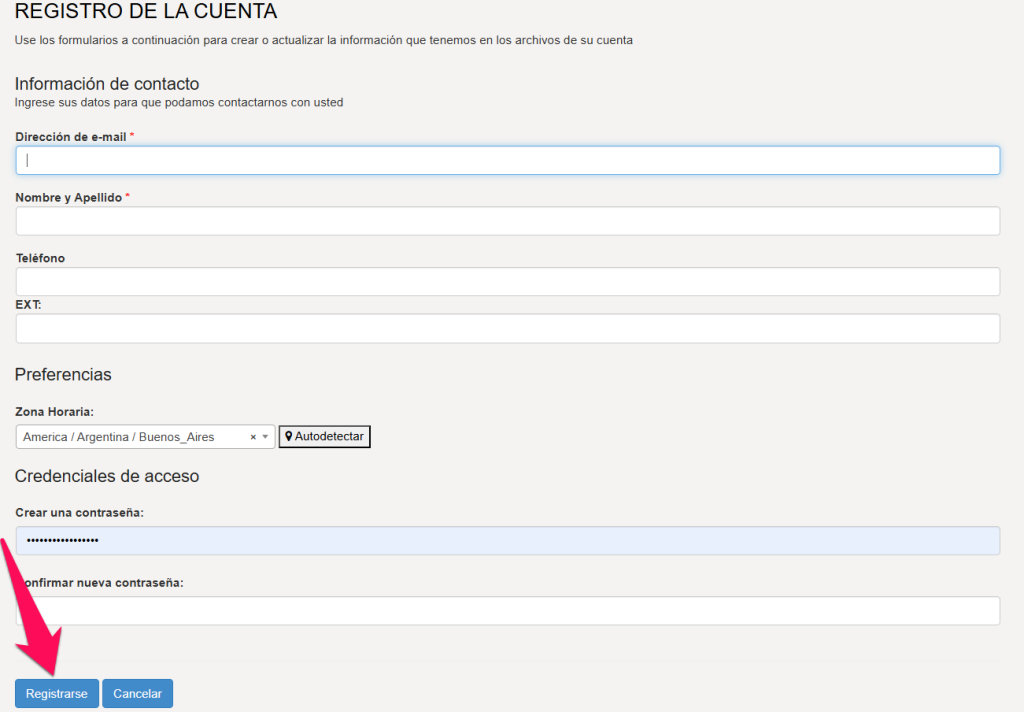Click the EXT: label
Image resolution: width=1024 pixels, height=712 pixels.
28,304
